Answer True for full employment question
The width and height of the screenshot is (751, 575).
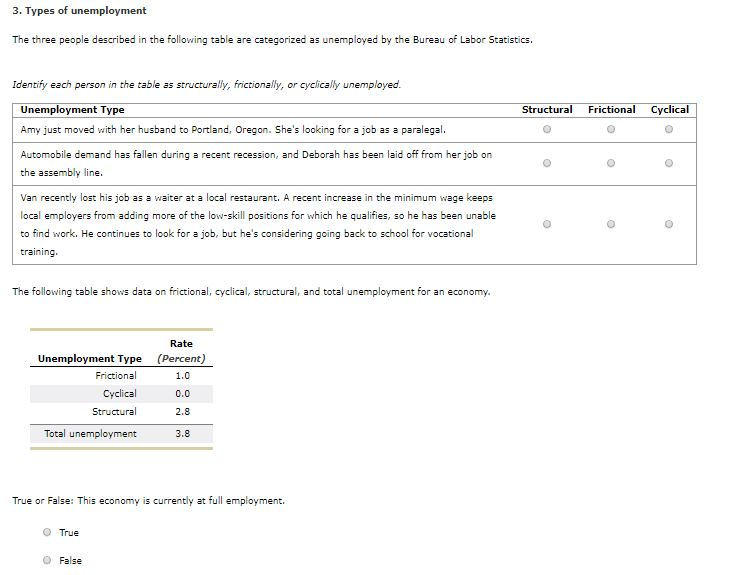(47, 532)
